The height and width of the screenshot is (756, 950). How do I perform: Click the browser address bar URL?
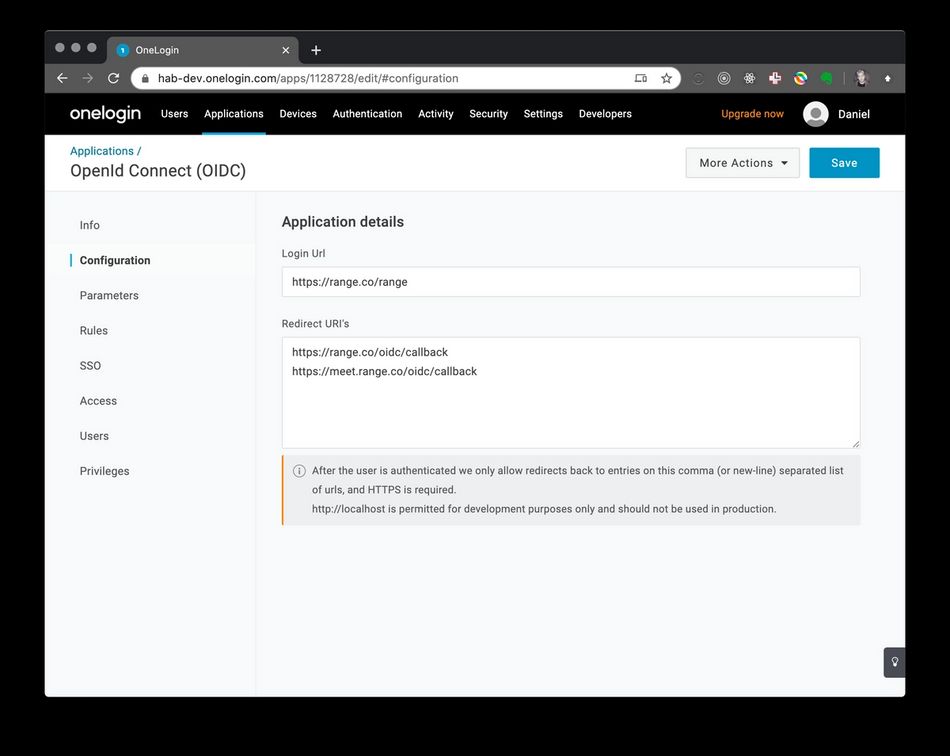[x=308, y=78]
